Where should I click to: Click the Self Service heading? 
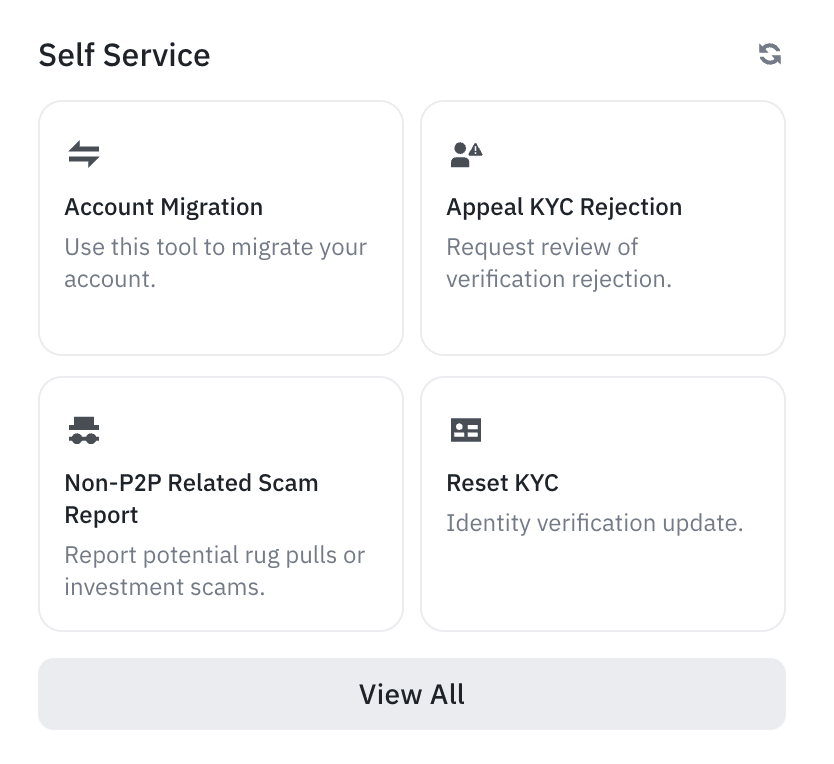(124, 54)
